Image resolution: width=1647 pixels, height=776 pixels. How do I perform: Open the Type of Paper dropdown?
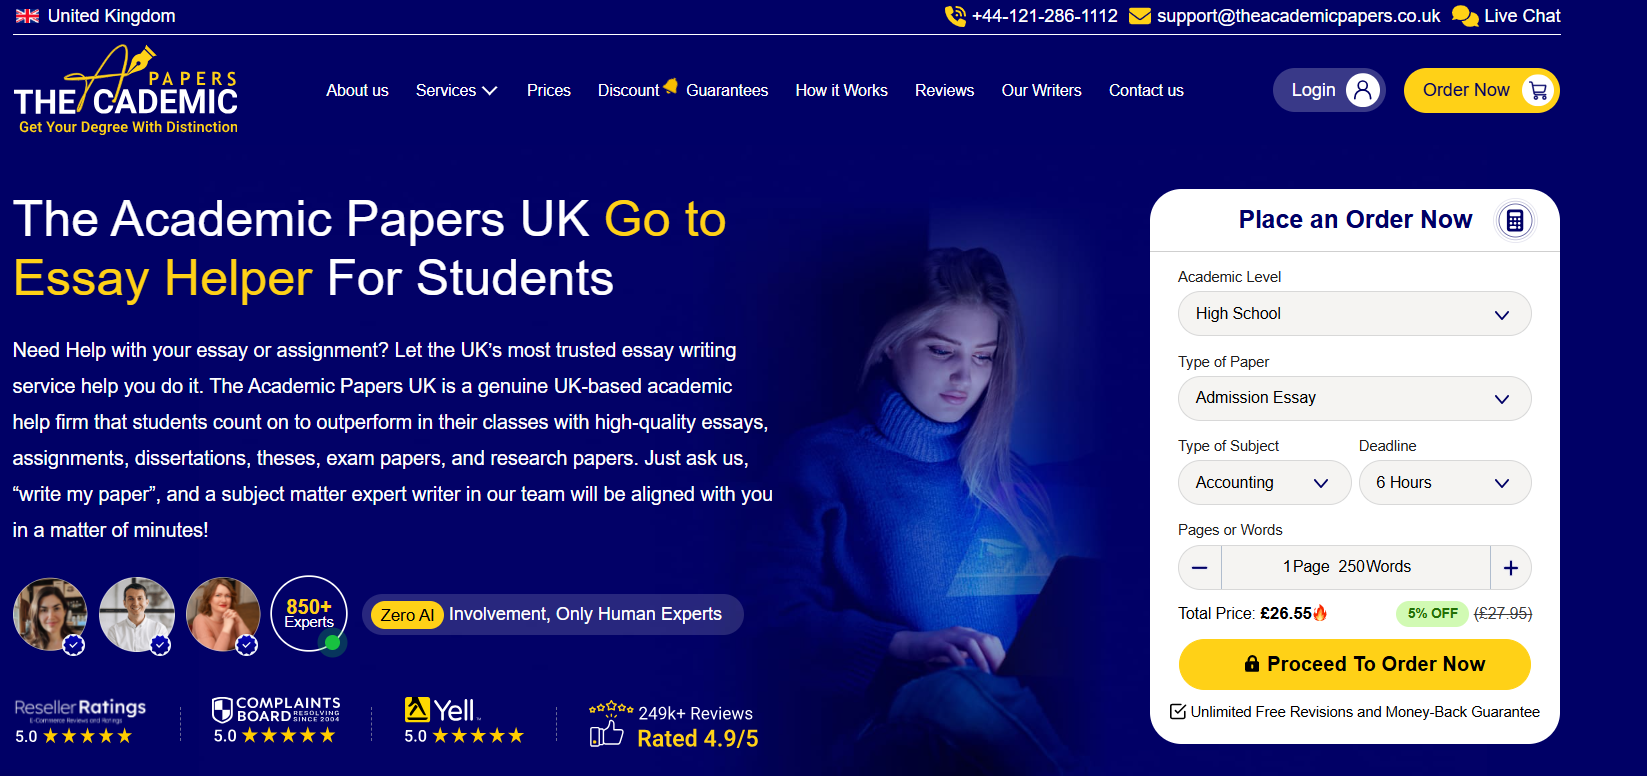click(1354, 398)
